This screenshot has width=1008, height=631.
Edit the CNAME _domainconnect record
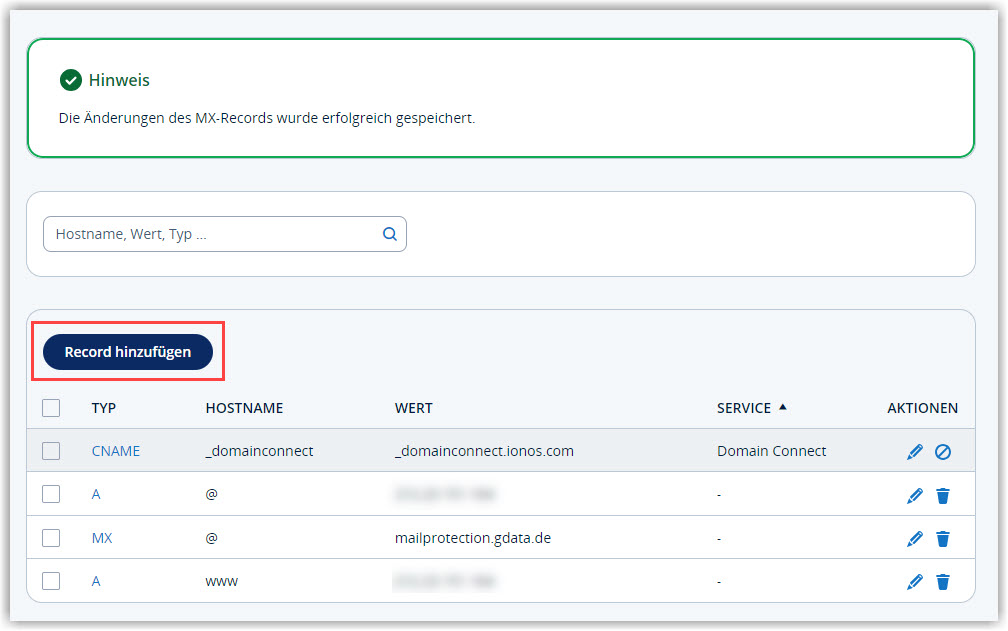[914, 452]
